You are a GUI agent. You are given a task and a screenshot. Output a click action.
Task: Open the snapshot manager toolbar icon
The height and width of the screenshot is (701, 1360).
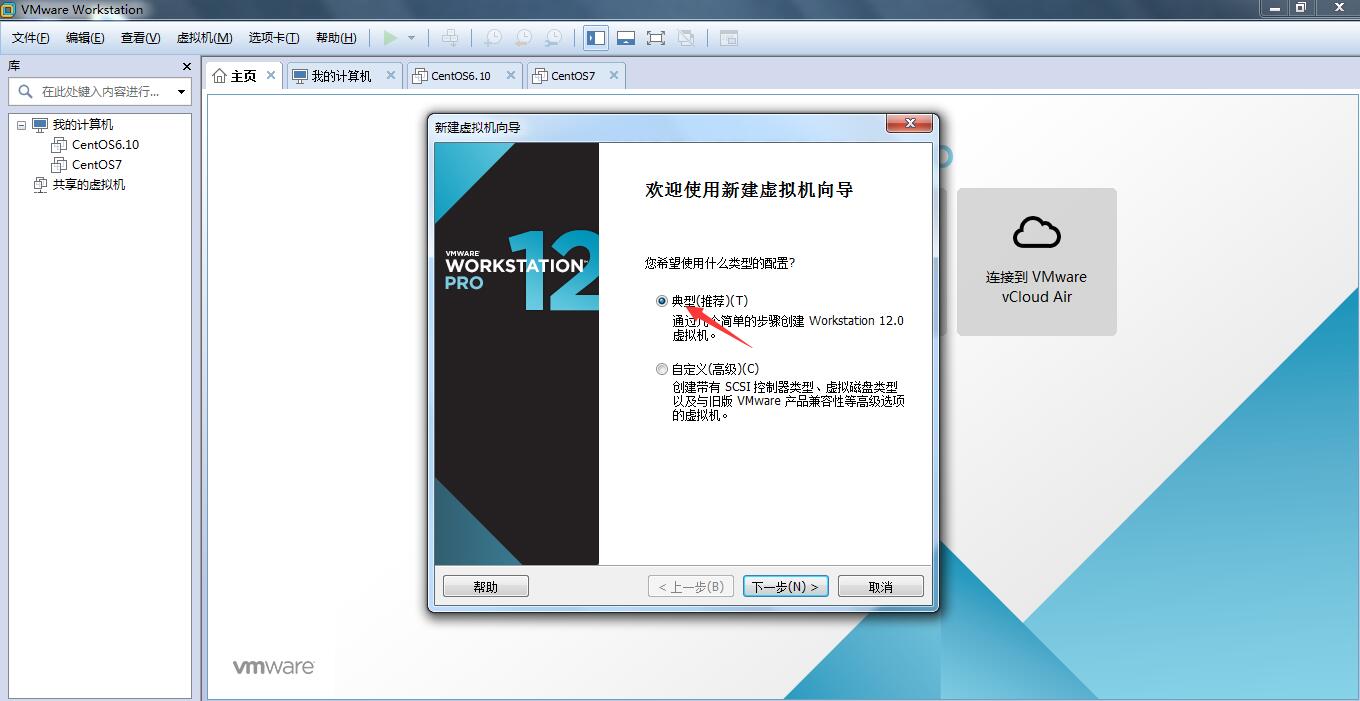click(x=553, y=38)
